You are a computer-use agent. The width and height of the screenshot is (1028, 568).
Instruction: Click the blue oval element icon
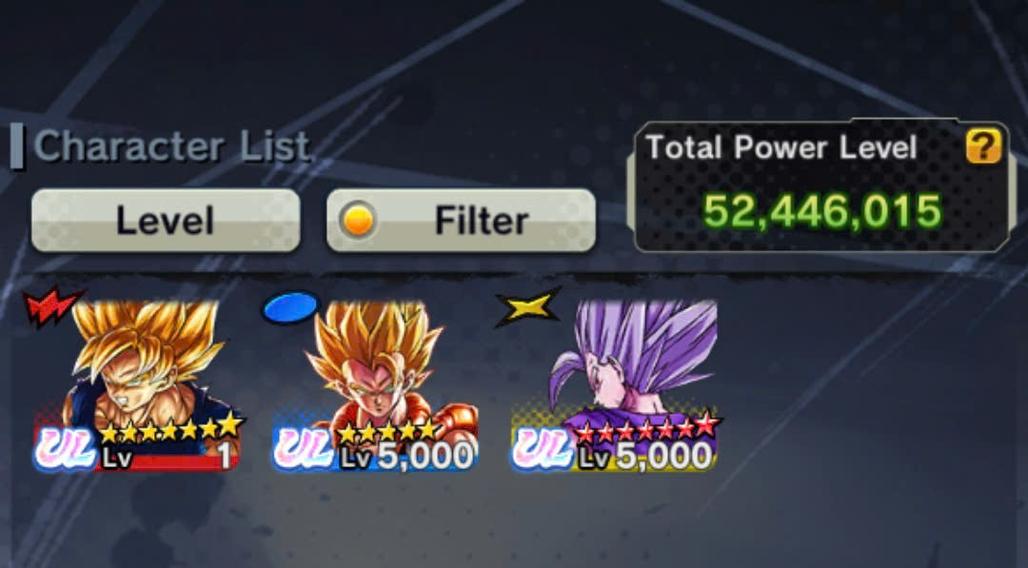[x=290, y=306]
